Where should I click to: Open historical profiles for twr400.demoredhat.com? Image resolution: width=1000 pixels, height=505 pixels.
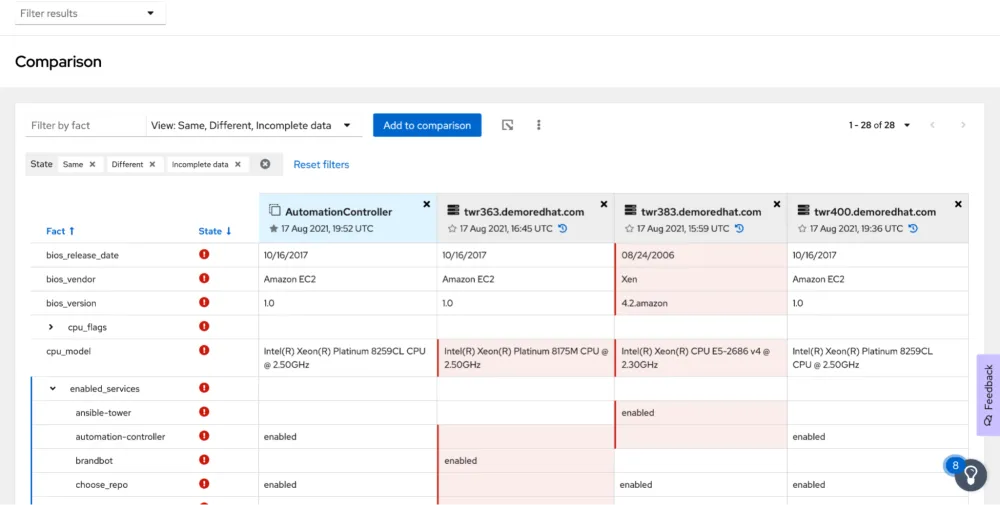pos(911,229)
